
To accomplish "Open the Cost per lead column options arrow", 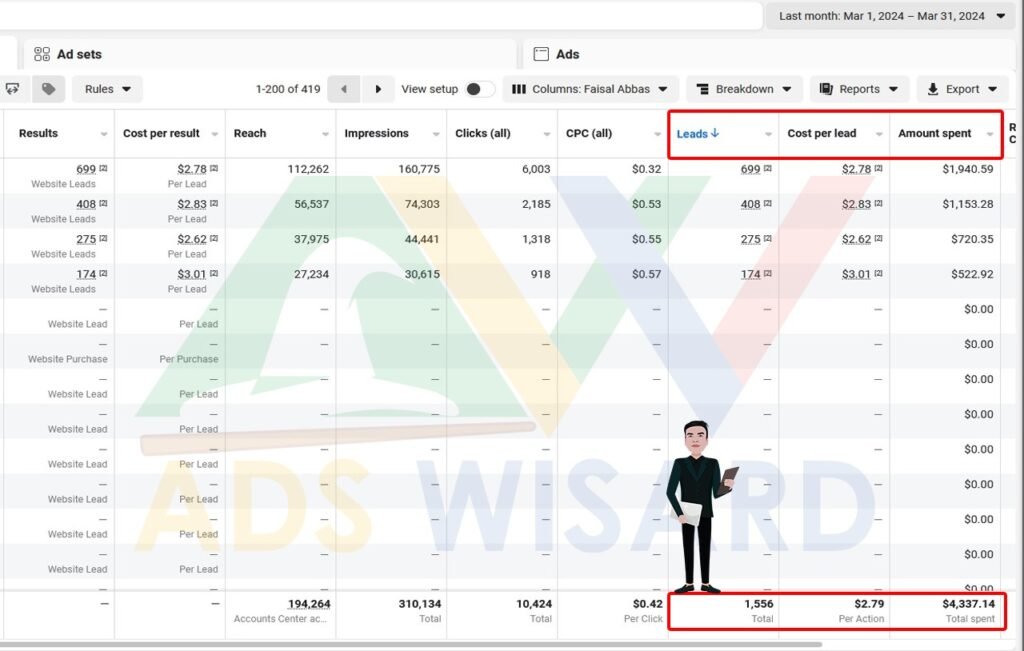I will pyautogui.click(x=879, y=134).
